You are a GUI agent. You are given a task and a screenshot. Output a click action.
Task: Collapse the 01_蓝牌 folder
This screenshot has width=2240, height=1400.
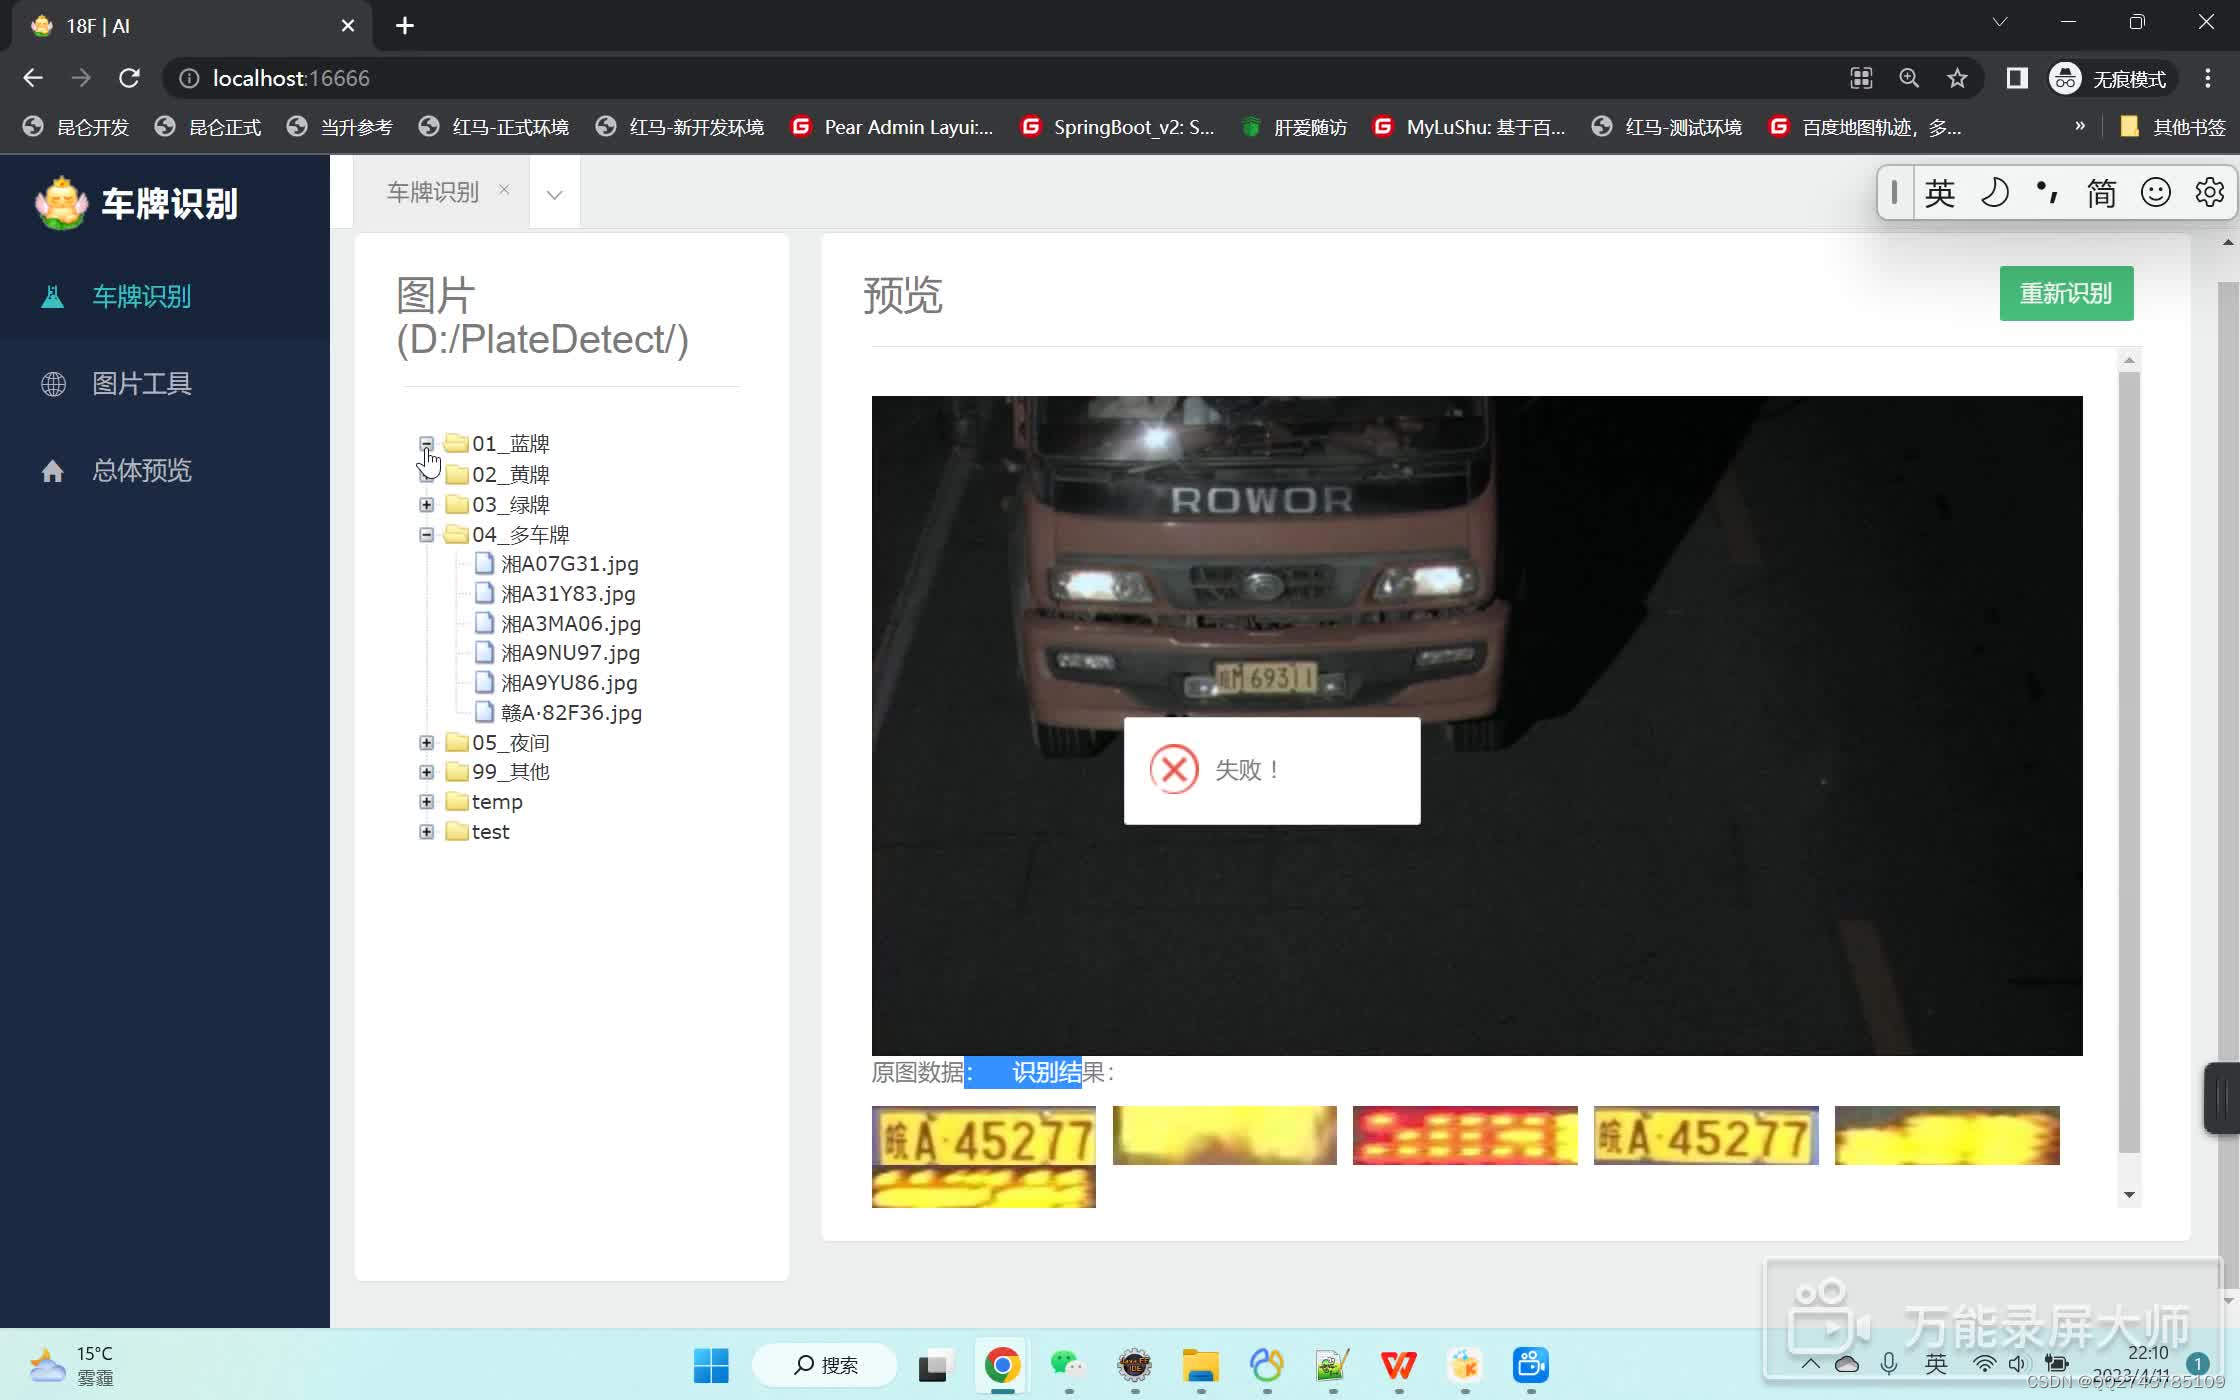click(426, 443)
